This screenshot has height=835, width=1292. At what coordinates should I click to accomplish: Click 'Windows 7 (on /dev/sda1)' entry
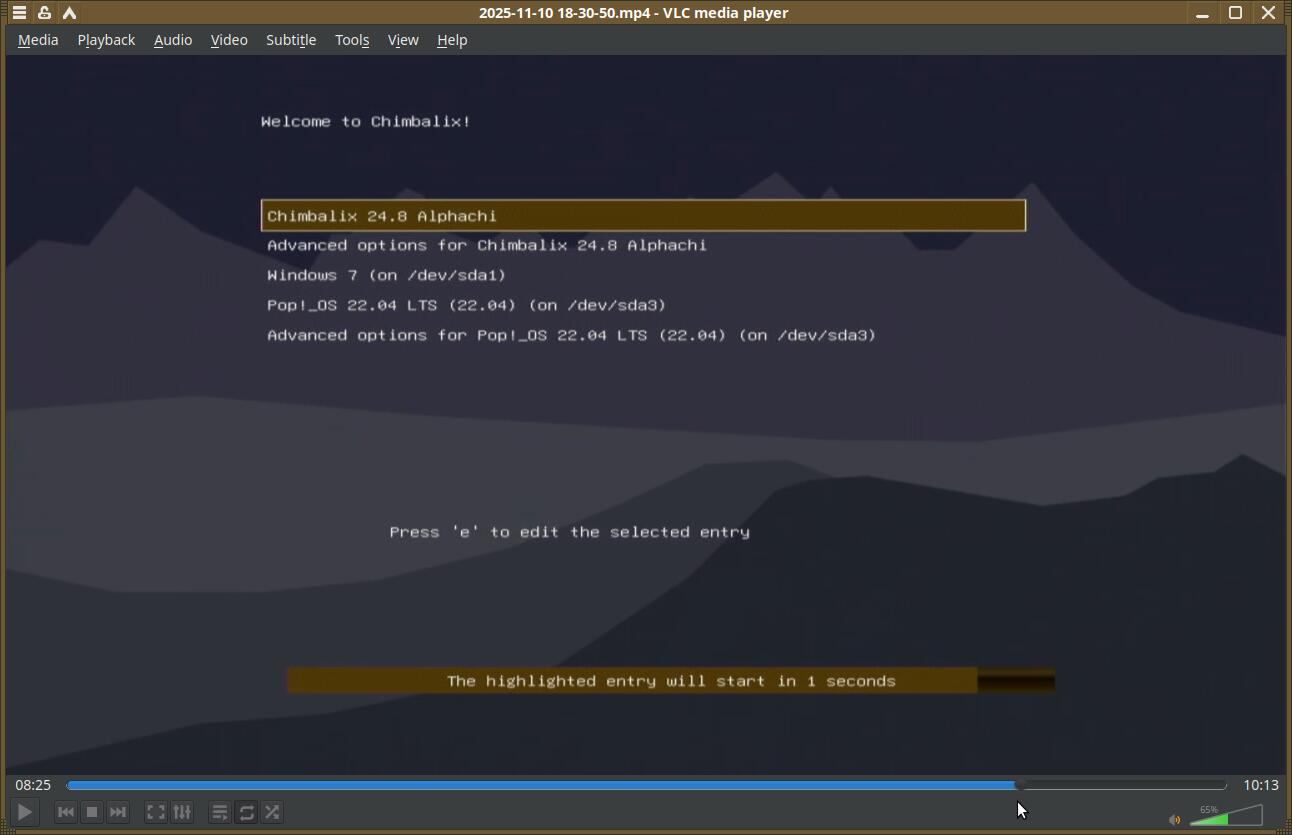point(387,275)
